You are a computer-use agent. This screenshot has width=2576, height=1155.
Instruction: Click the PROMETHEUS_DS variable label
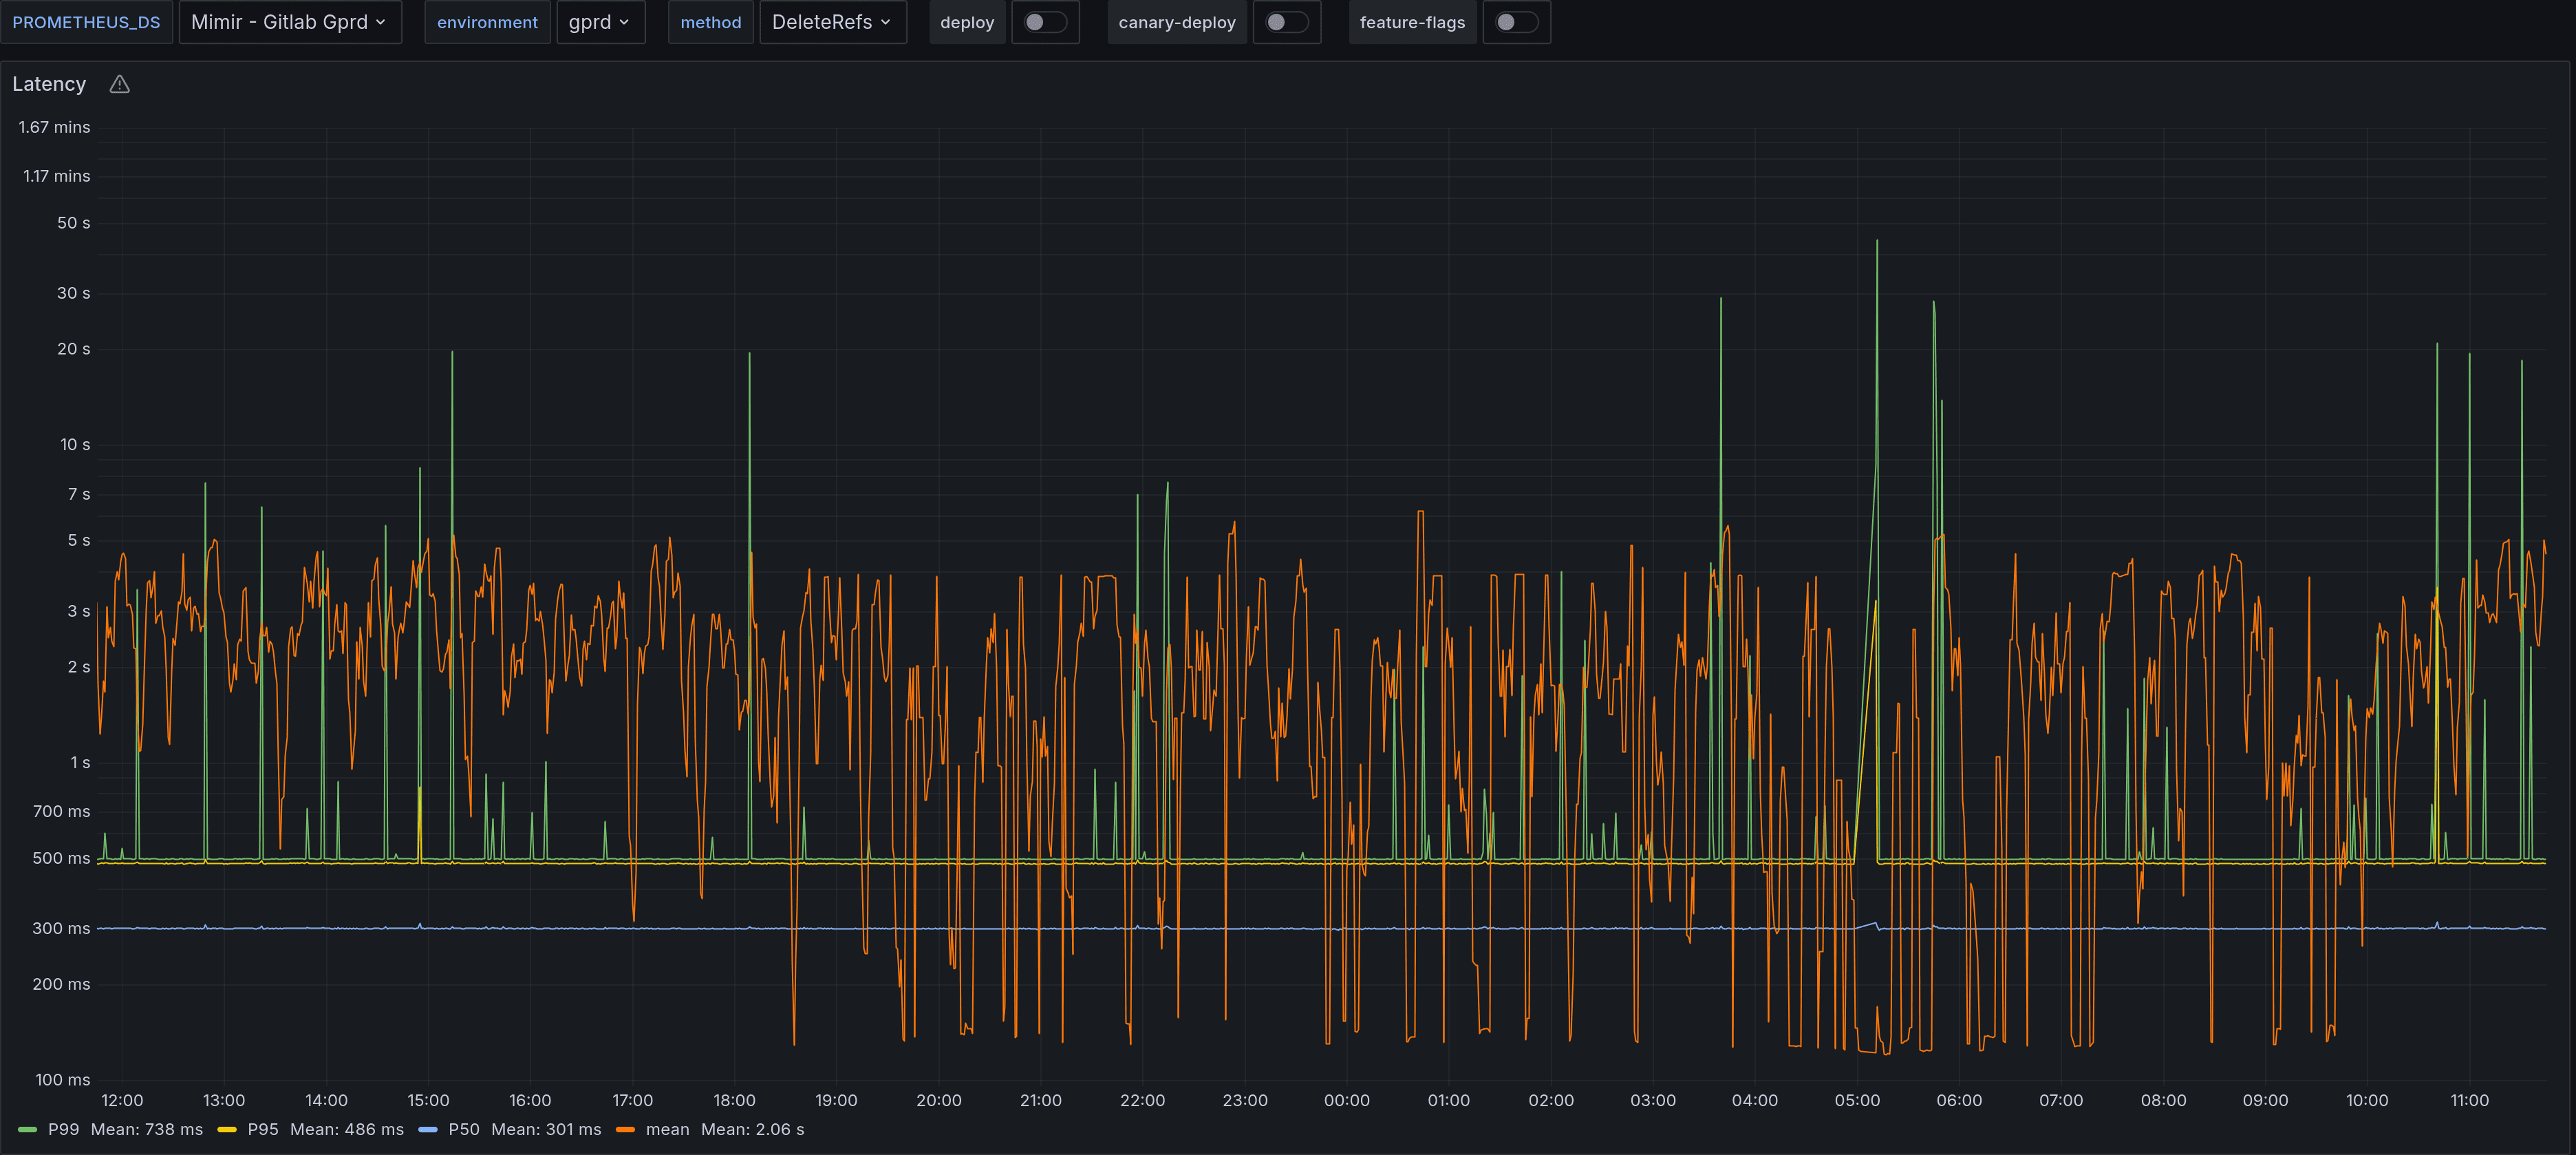[86, 22]
